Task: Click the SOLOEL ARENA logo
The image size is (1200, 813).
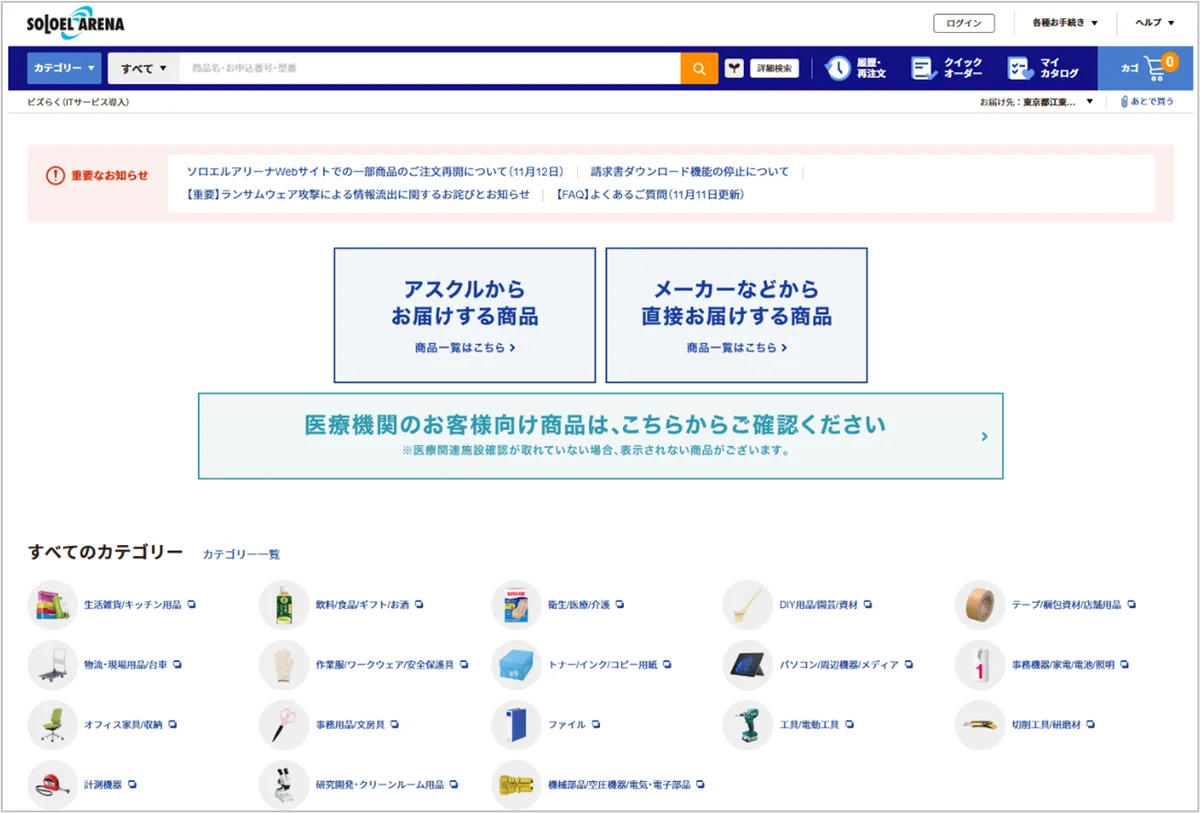Action: click(x=75, y=22)
